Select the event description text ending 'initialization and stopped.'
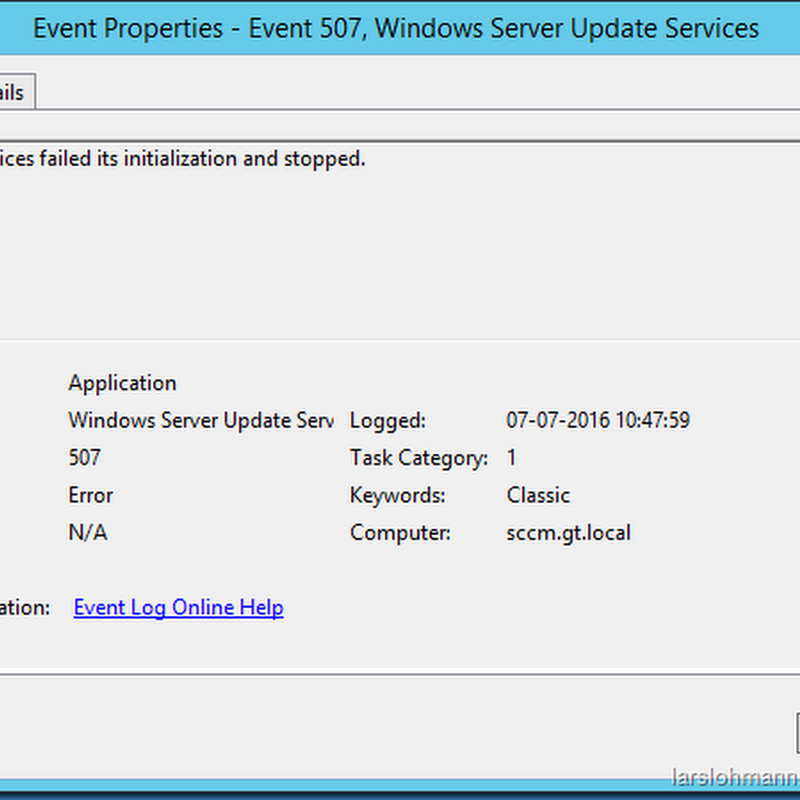 pos(183,159)
